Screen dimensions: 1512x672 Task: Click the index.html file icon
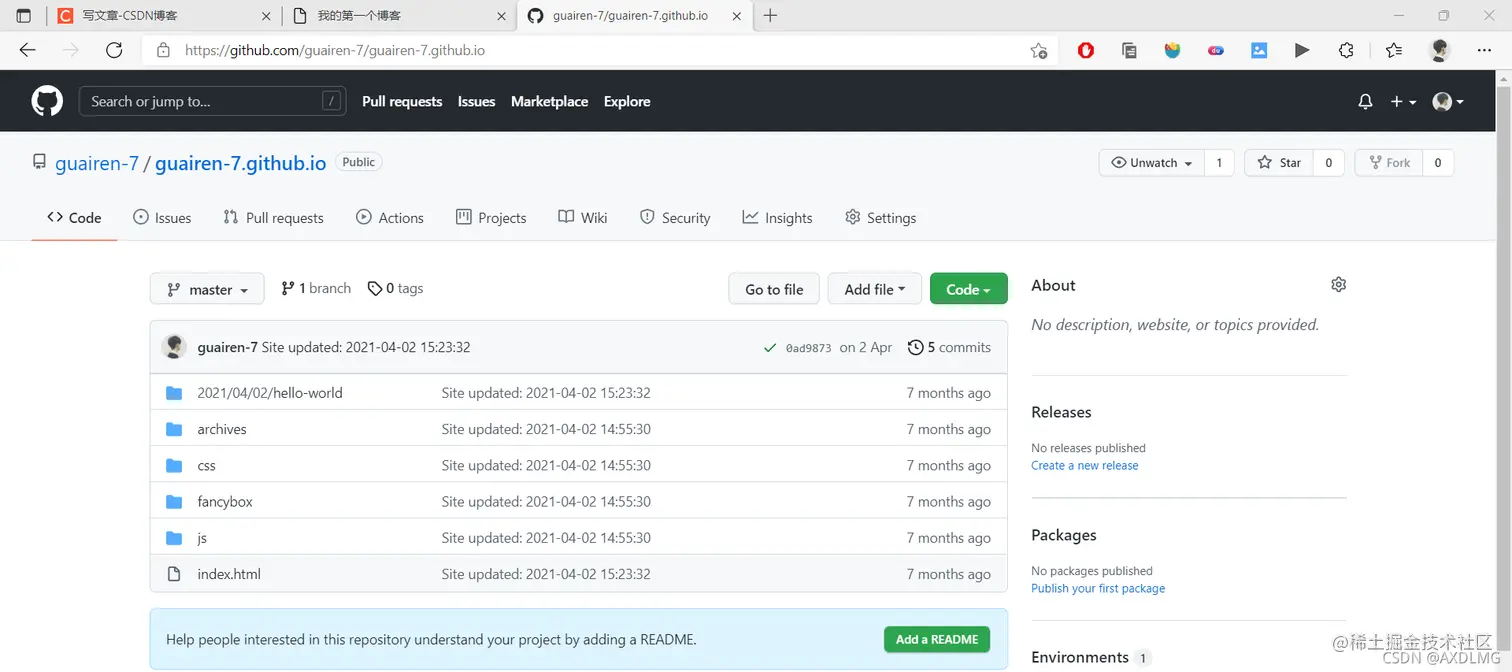(x=174, y=574)
